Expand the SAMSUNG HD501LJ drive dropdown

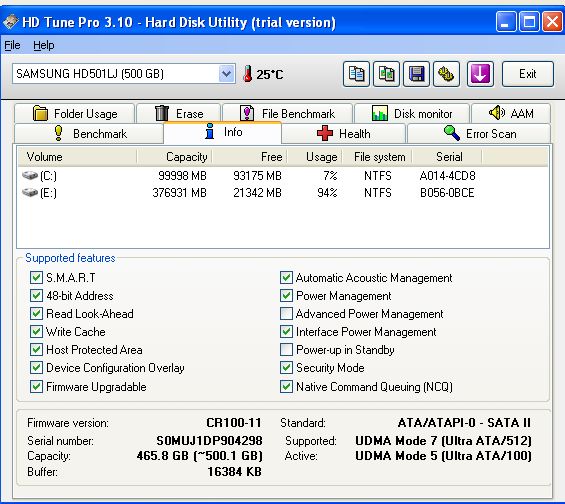click(x=226, y=74)
